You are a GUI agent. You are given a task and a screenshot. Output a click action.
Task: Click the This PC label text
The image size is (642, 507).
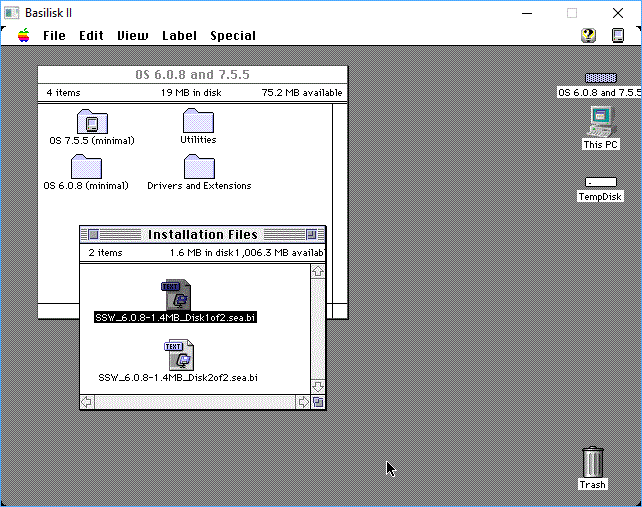(x=601, y=145)
